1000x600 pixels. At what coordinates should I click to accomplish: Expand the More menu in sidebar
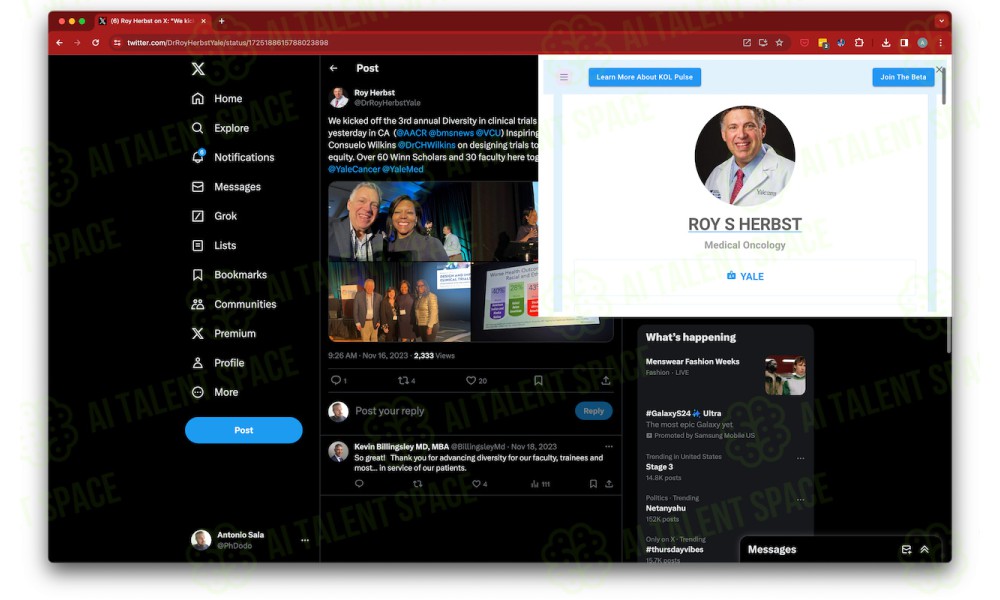214,392
